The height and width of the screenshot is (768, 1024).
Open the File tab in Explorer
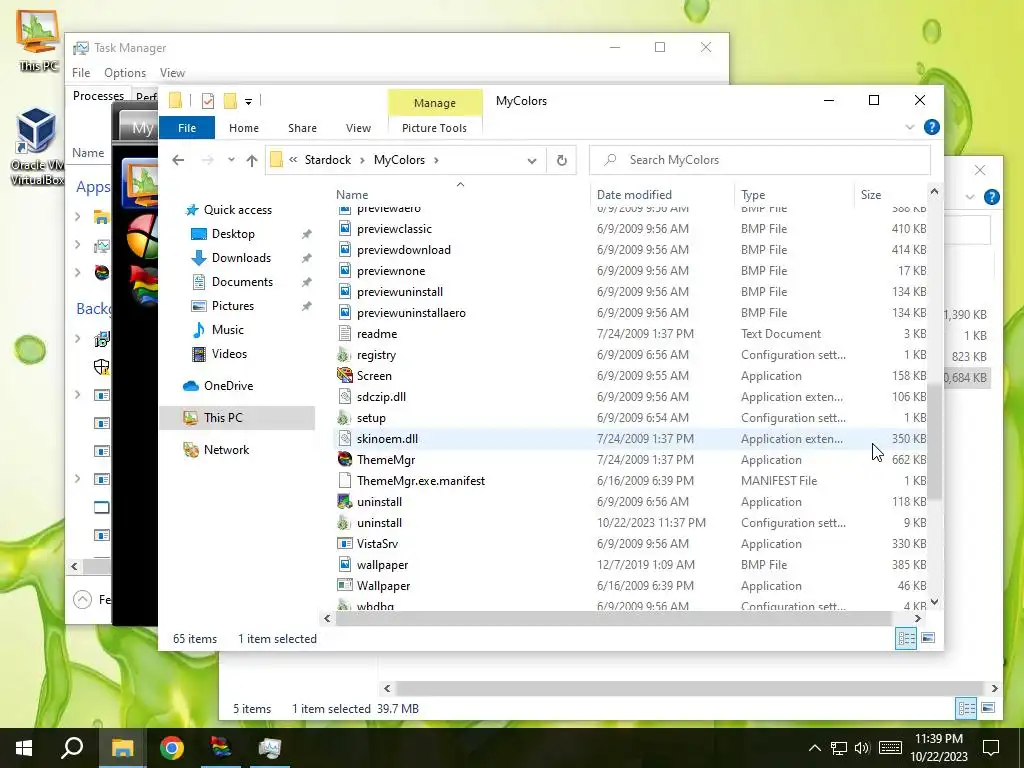point(187,128)
